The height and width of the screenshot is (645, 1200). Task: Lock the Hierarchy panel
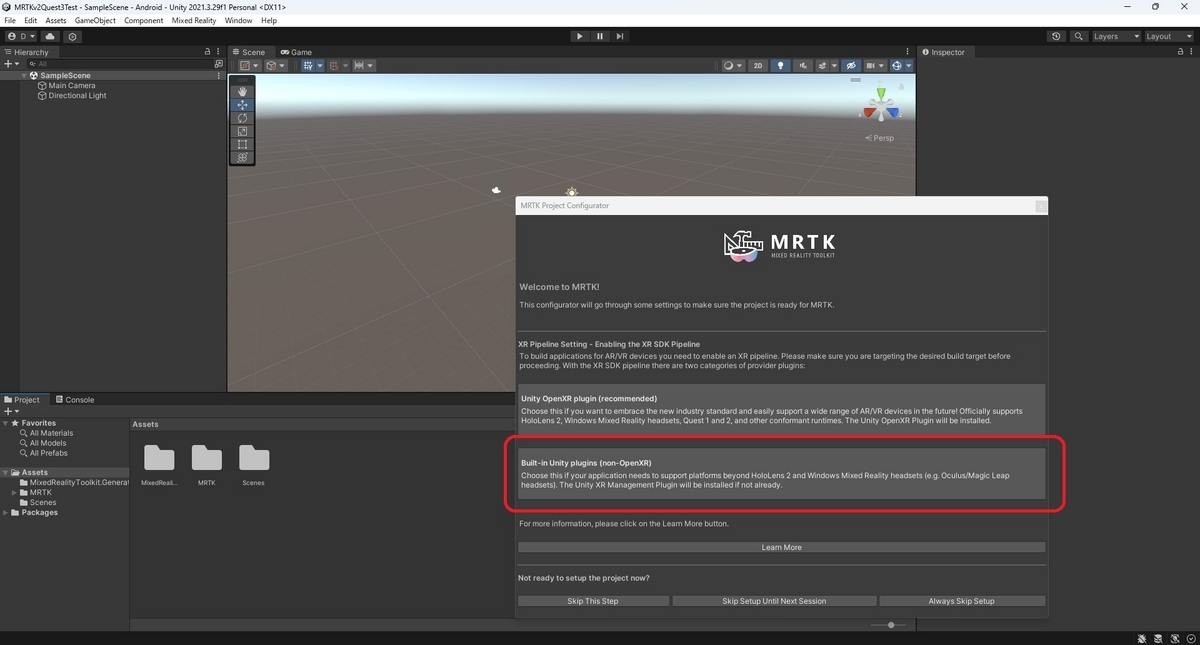tap(208, 52)
